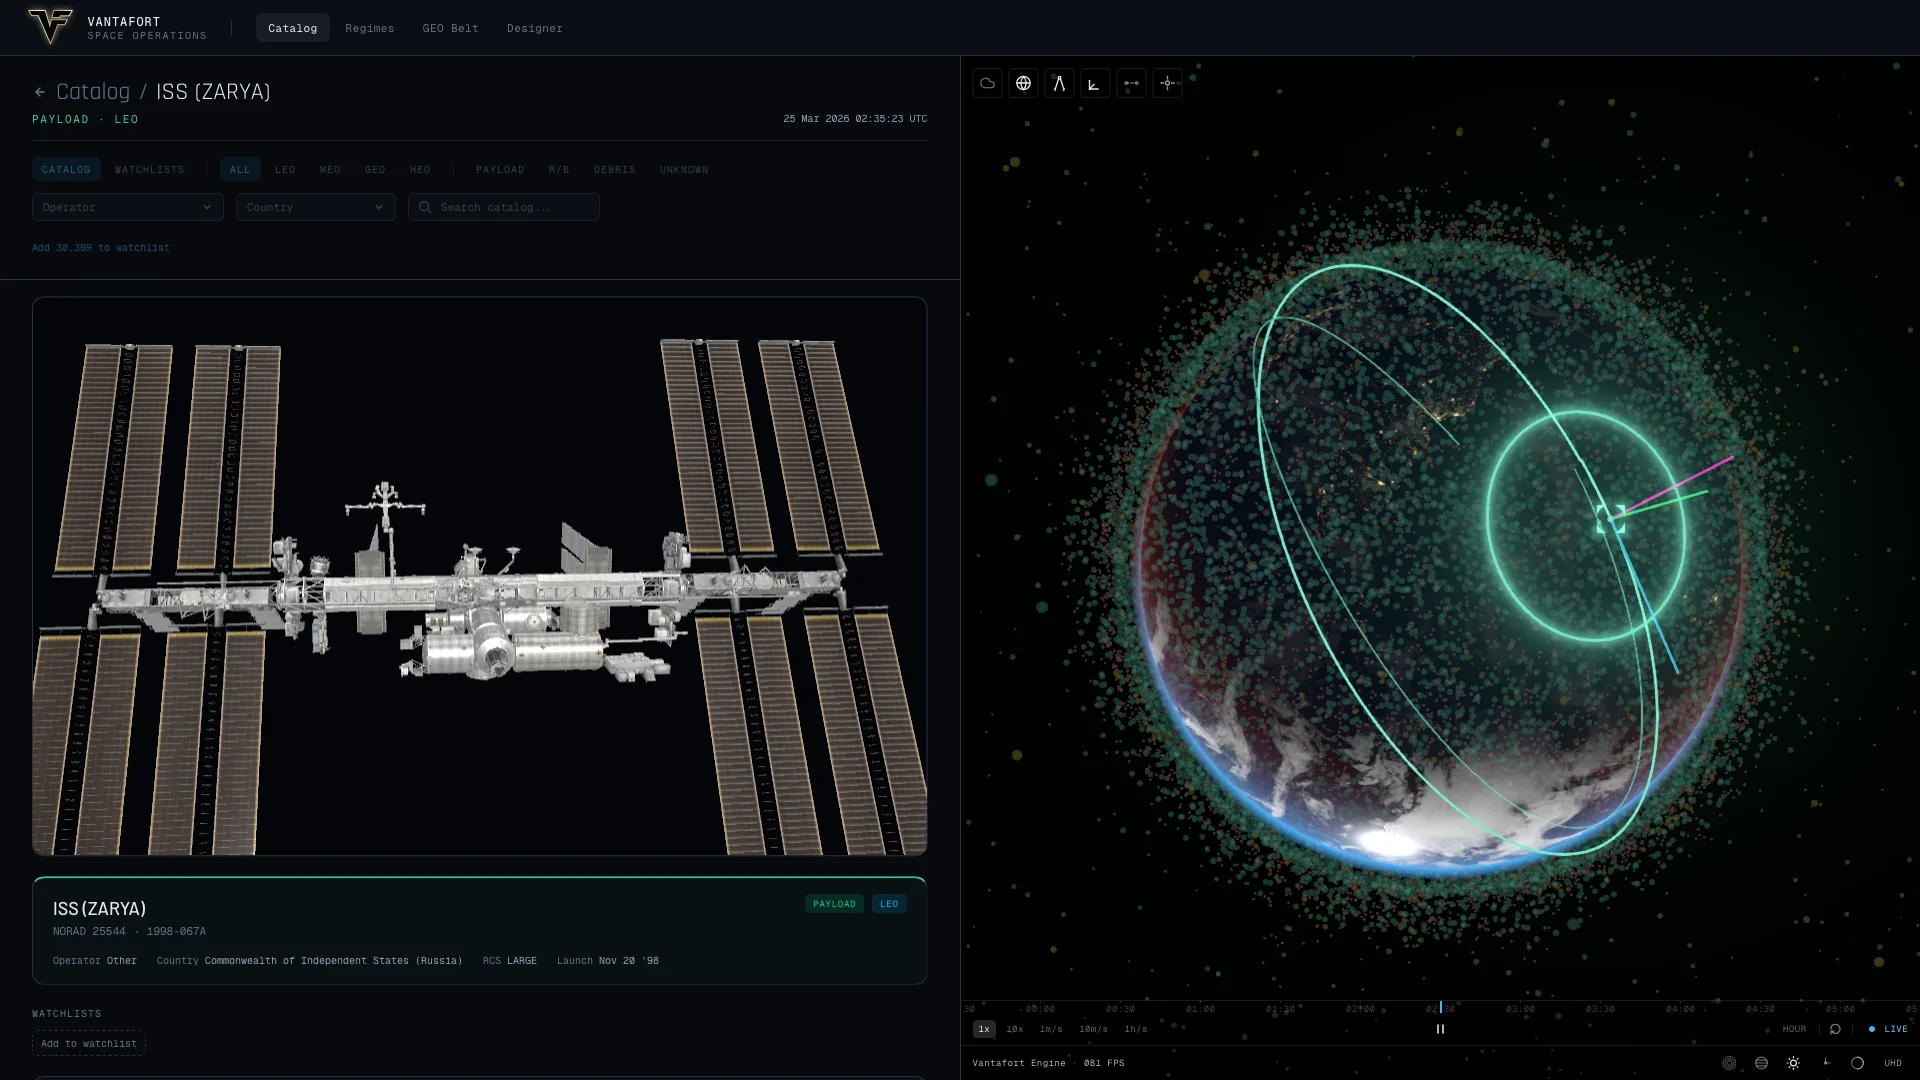Select 1x playback speed
This screenshot has width=1920, height=1080.
(984, 1029)
